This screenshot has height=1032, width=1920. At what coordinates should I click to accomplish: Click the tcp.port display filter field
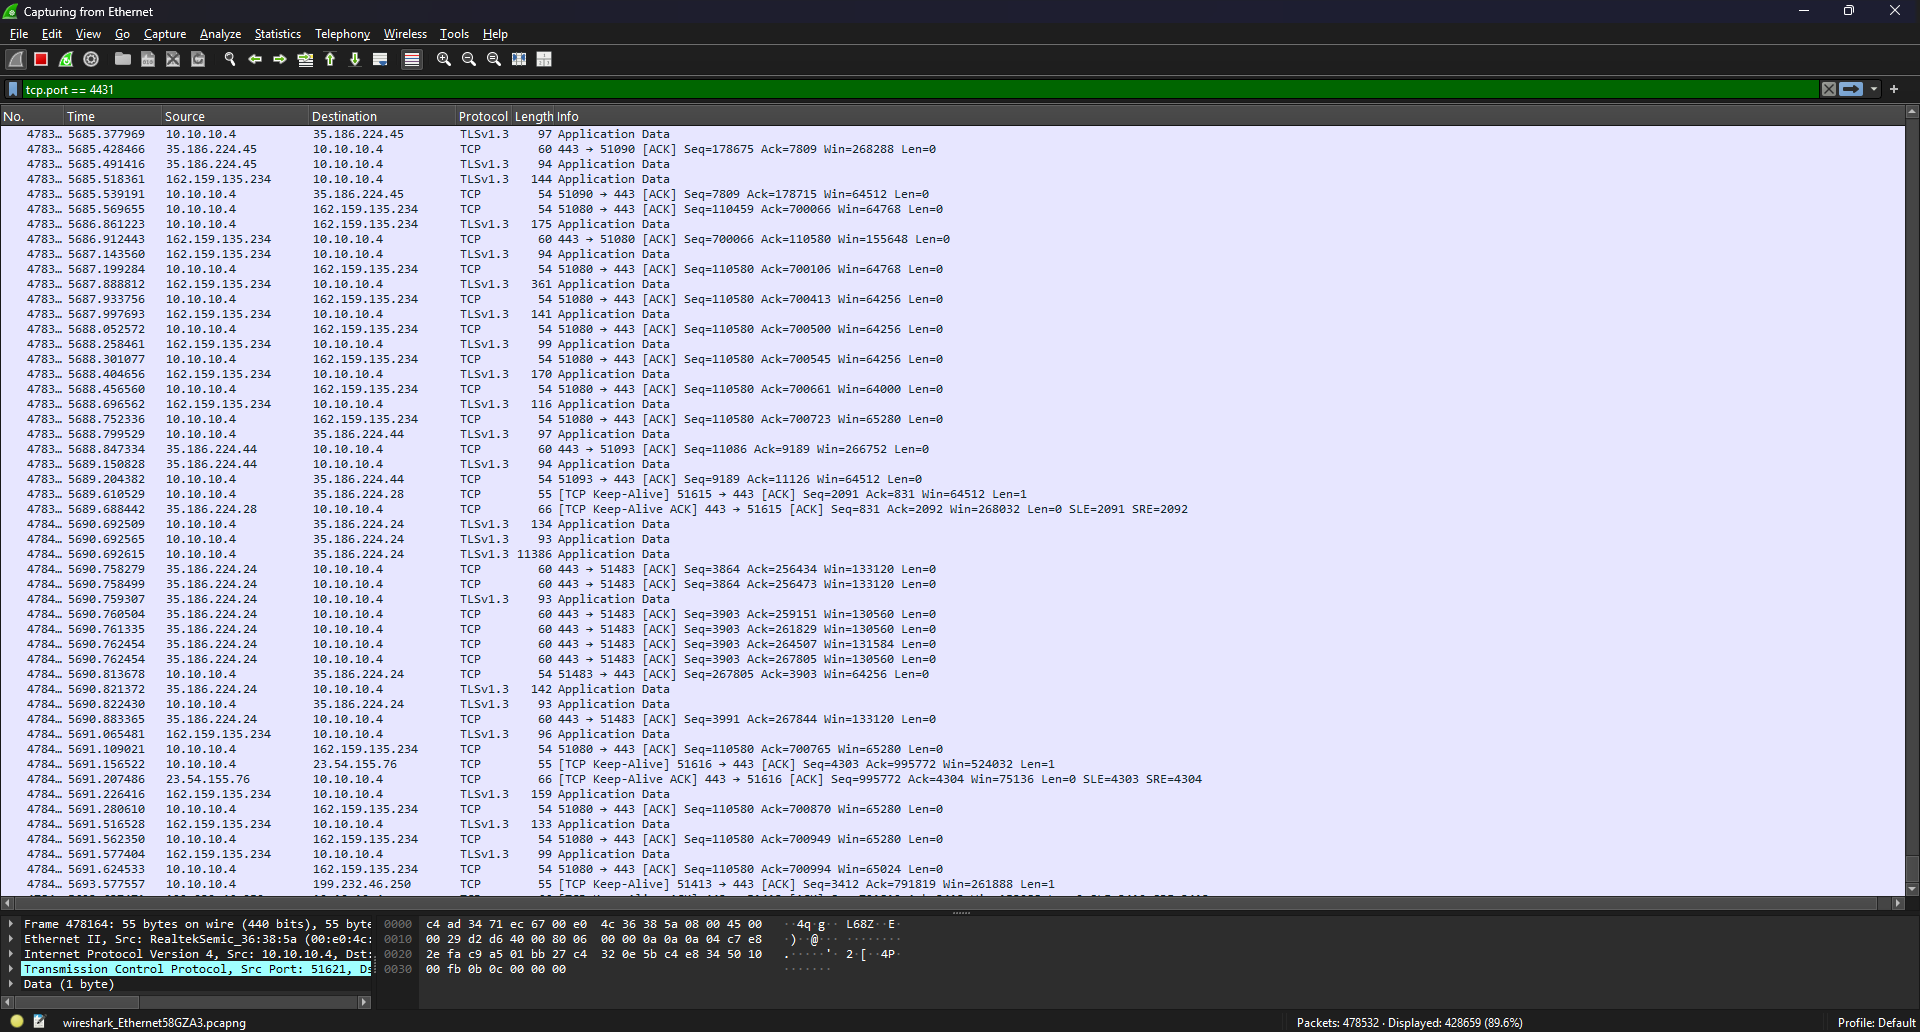tap(900, 90)
